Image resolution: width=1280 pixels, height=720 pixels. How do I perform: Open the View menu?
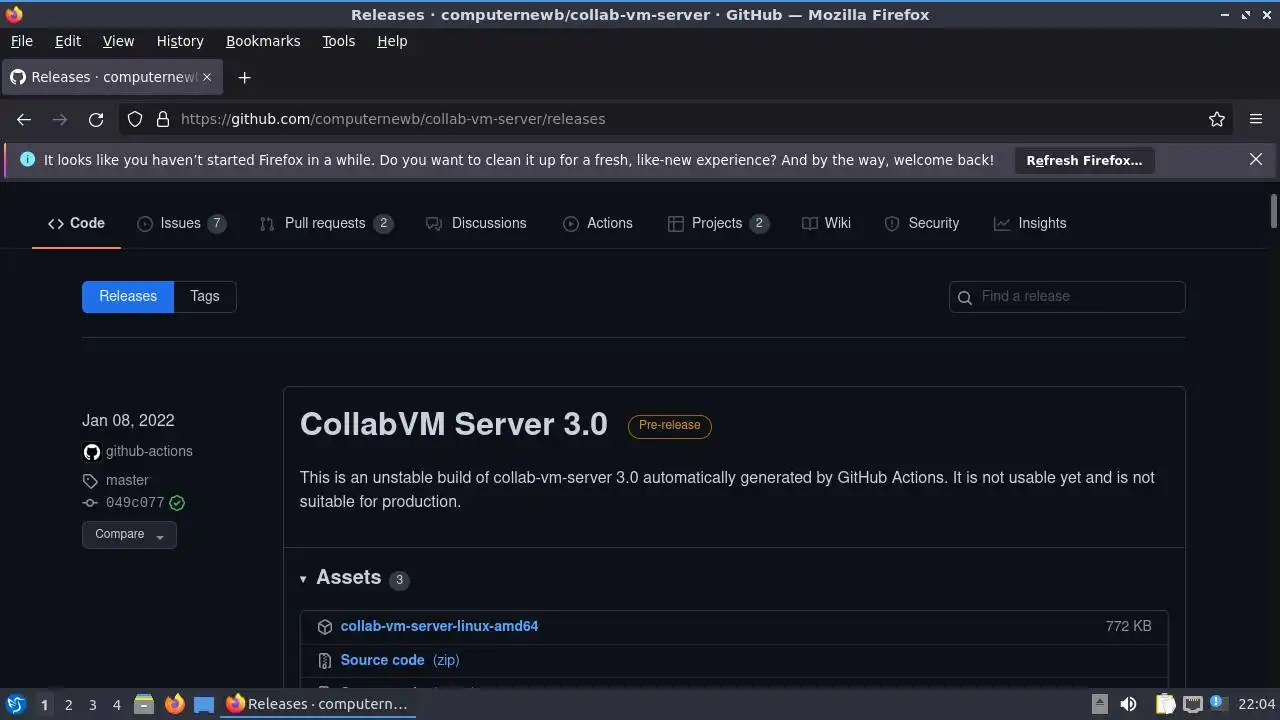pyautogui.click(x=118, y=41)
